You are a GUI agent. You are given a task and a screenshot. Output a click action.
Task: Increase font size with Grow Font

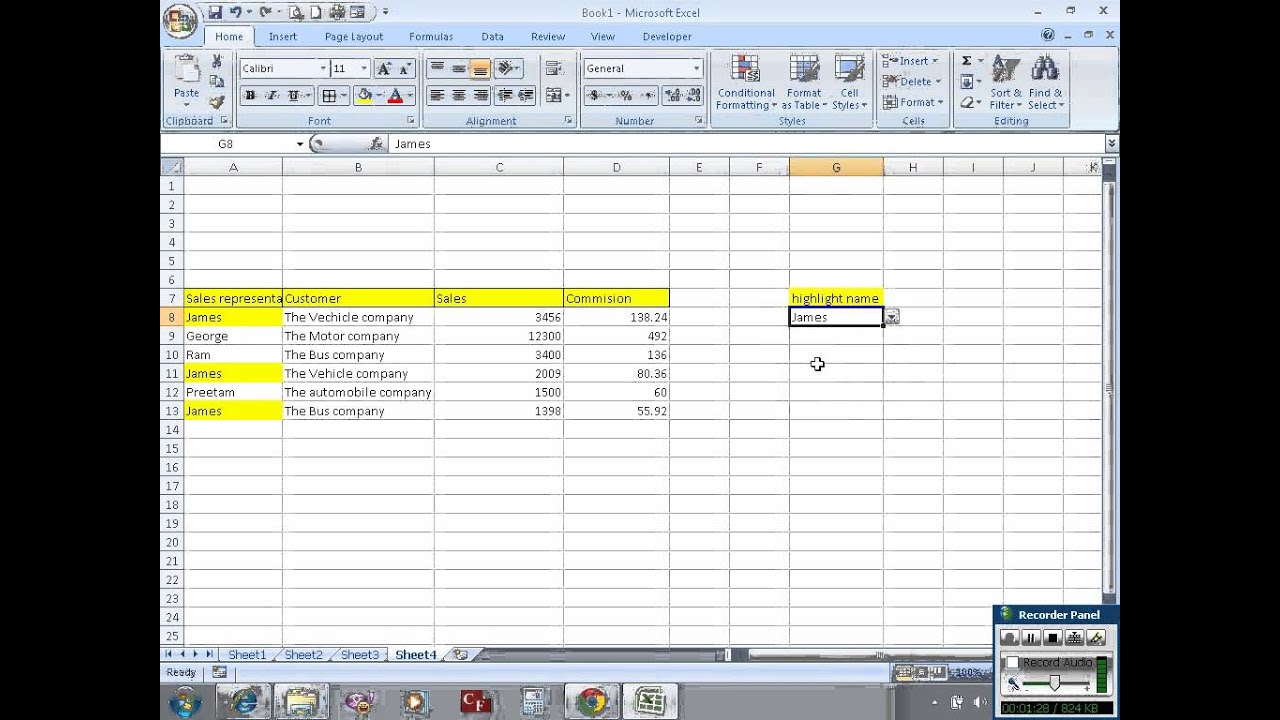[384, 68]
